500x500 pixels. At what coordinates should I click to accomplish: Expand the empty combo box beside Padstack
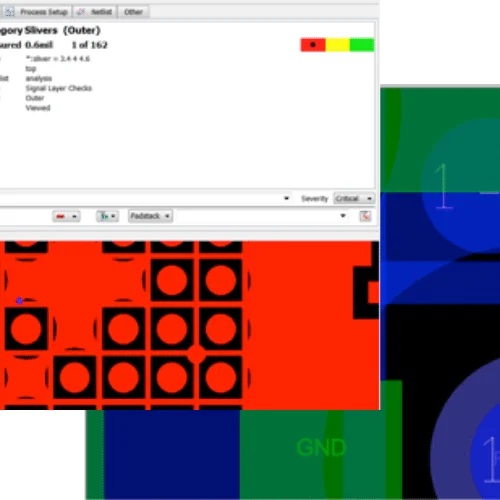pyautogui.click(x=262, y=216)
